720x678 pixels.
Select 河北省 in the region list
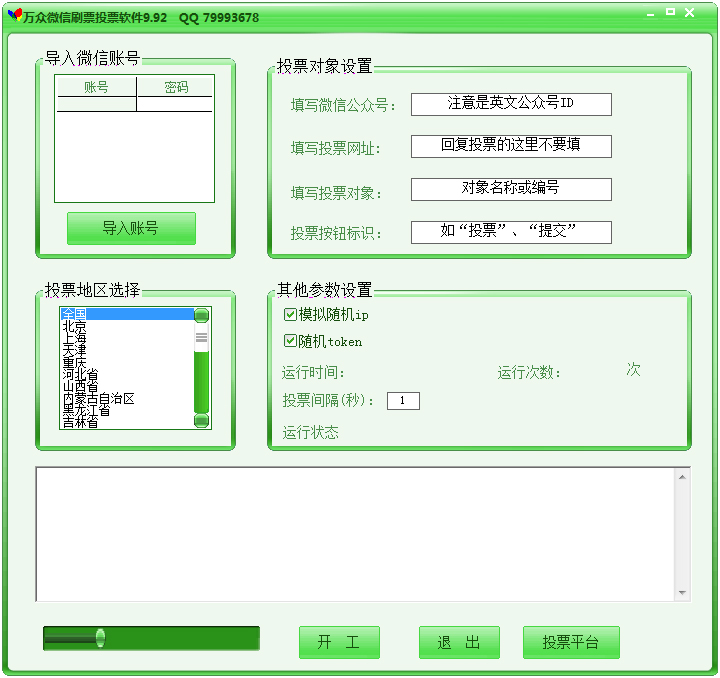pos(127,374)
